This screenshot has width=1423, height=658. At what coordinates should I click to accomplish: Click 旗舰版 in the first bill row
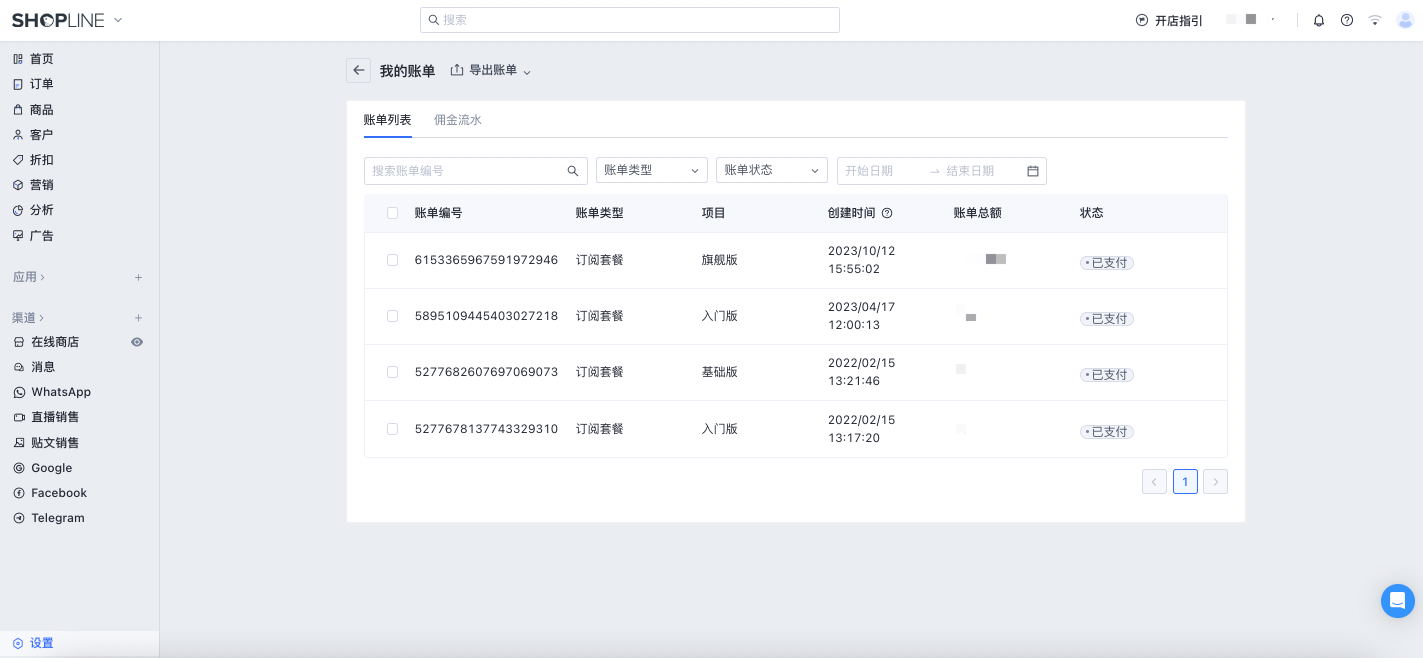pos(719,260)
